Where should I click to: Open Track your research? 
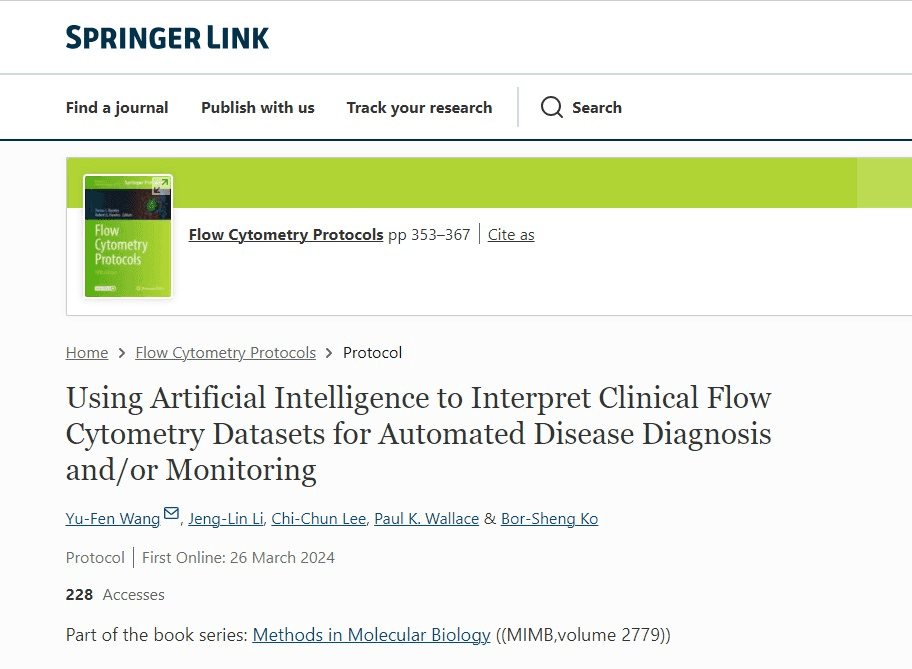419,107
